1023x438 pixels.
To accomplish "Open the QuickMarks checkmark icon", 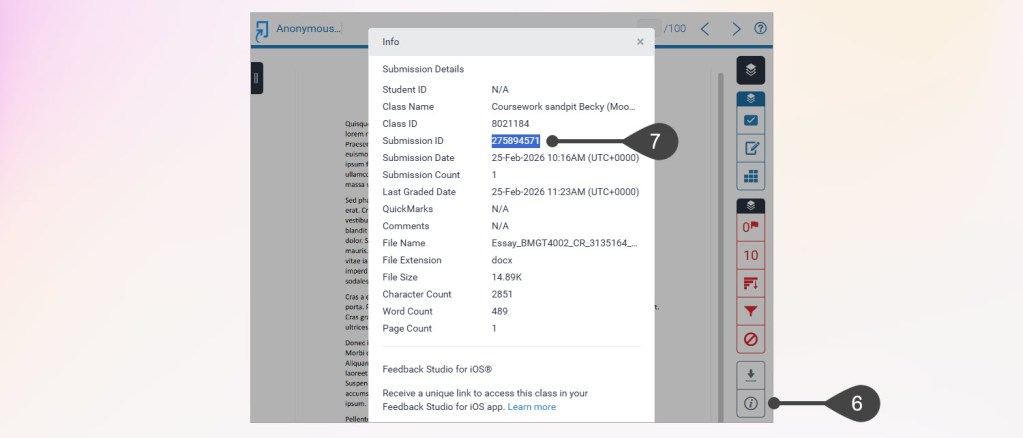I will click(750, 121).
